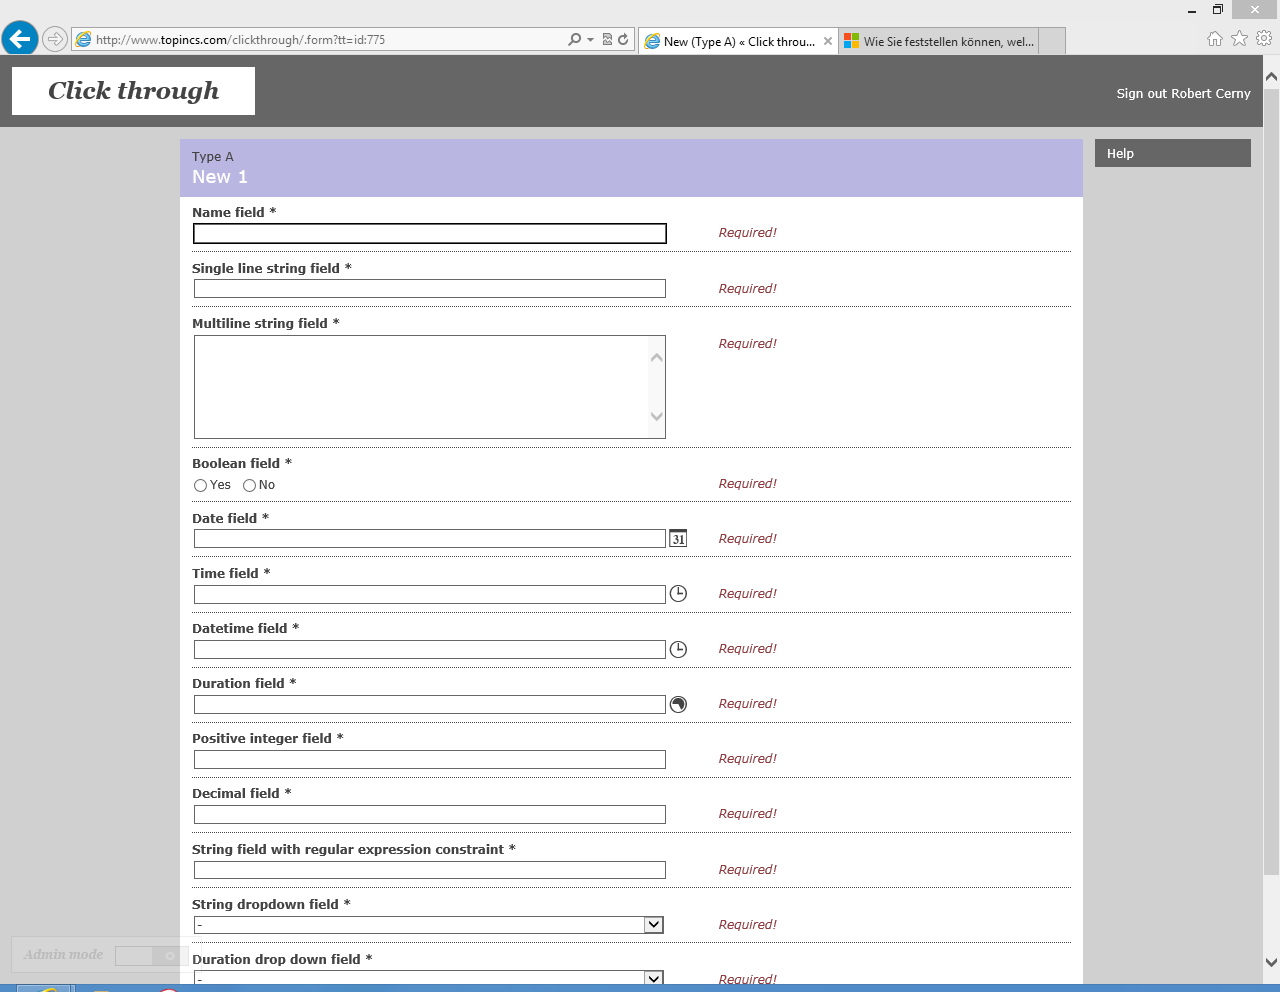Expand the Duration drop down field

653,978
